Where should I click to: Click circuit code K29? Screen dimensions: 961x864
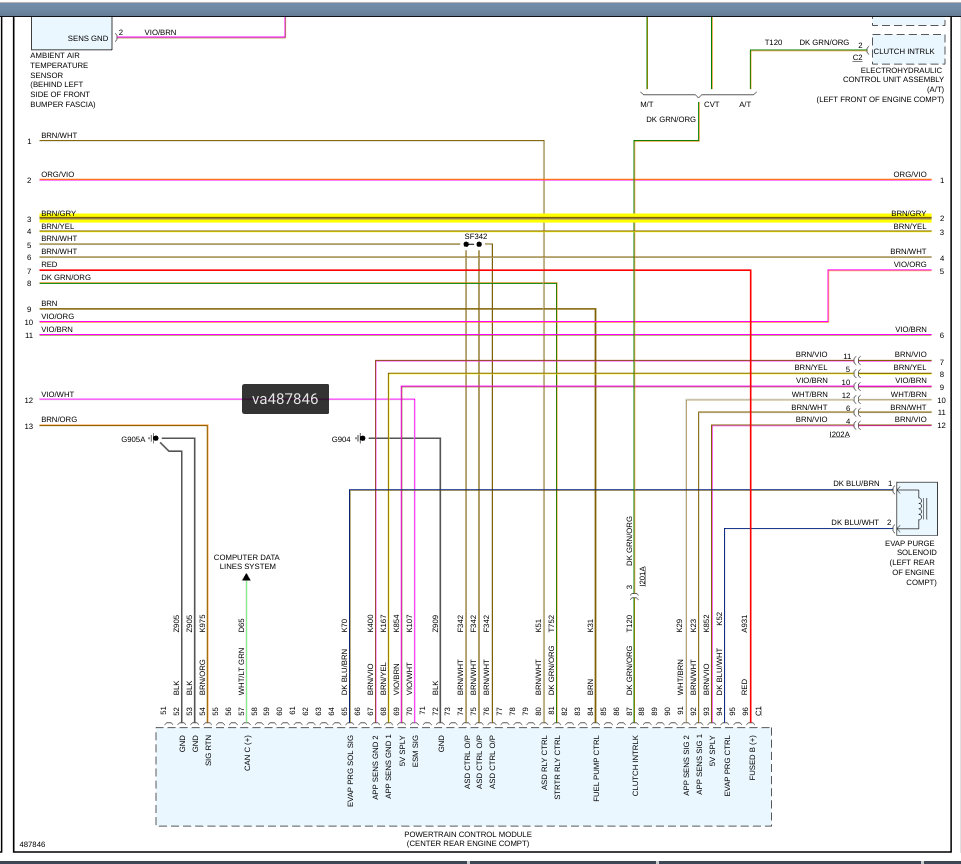click(x=680, y=626)
